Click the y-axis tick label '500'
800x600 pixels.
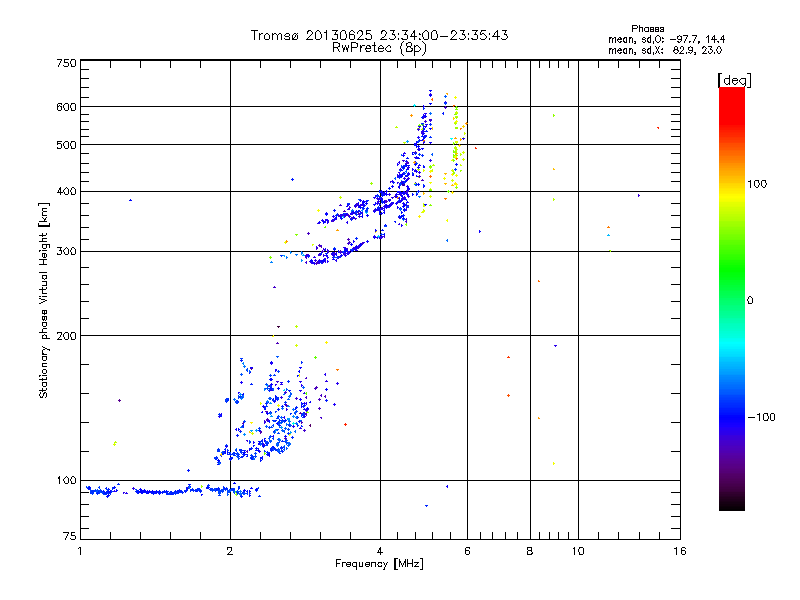pos(67,145)
